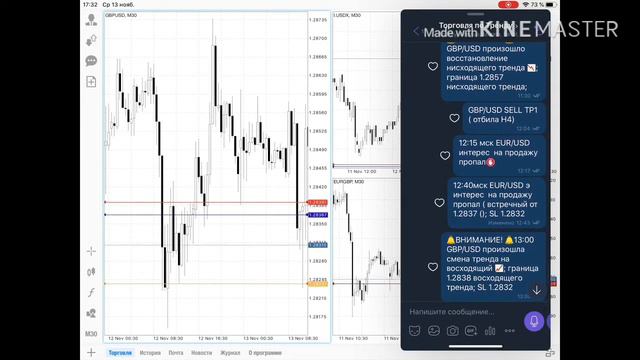Select the light blue current price label
This screenshot has width=640, height=360.
[318, 245]
